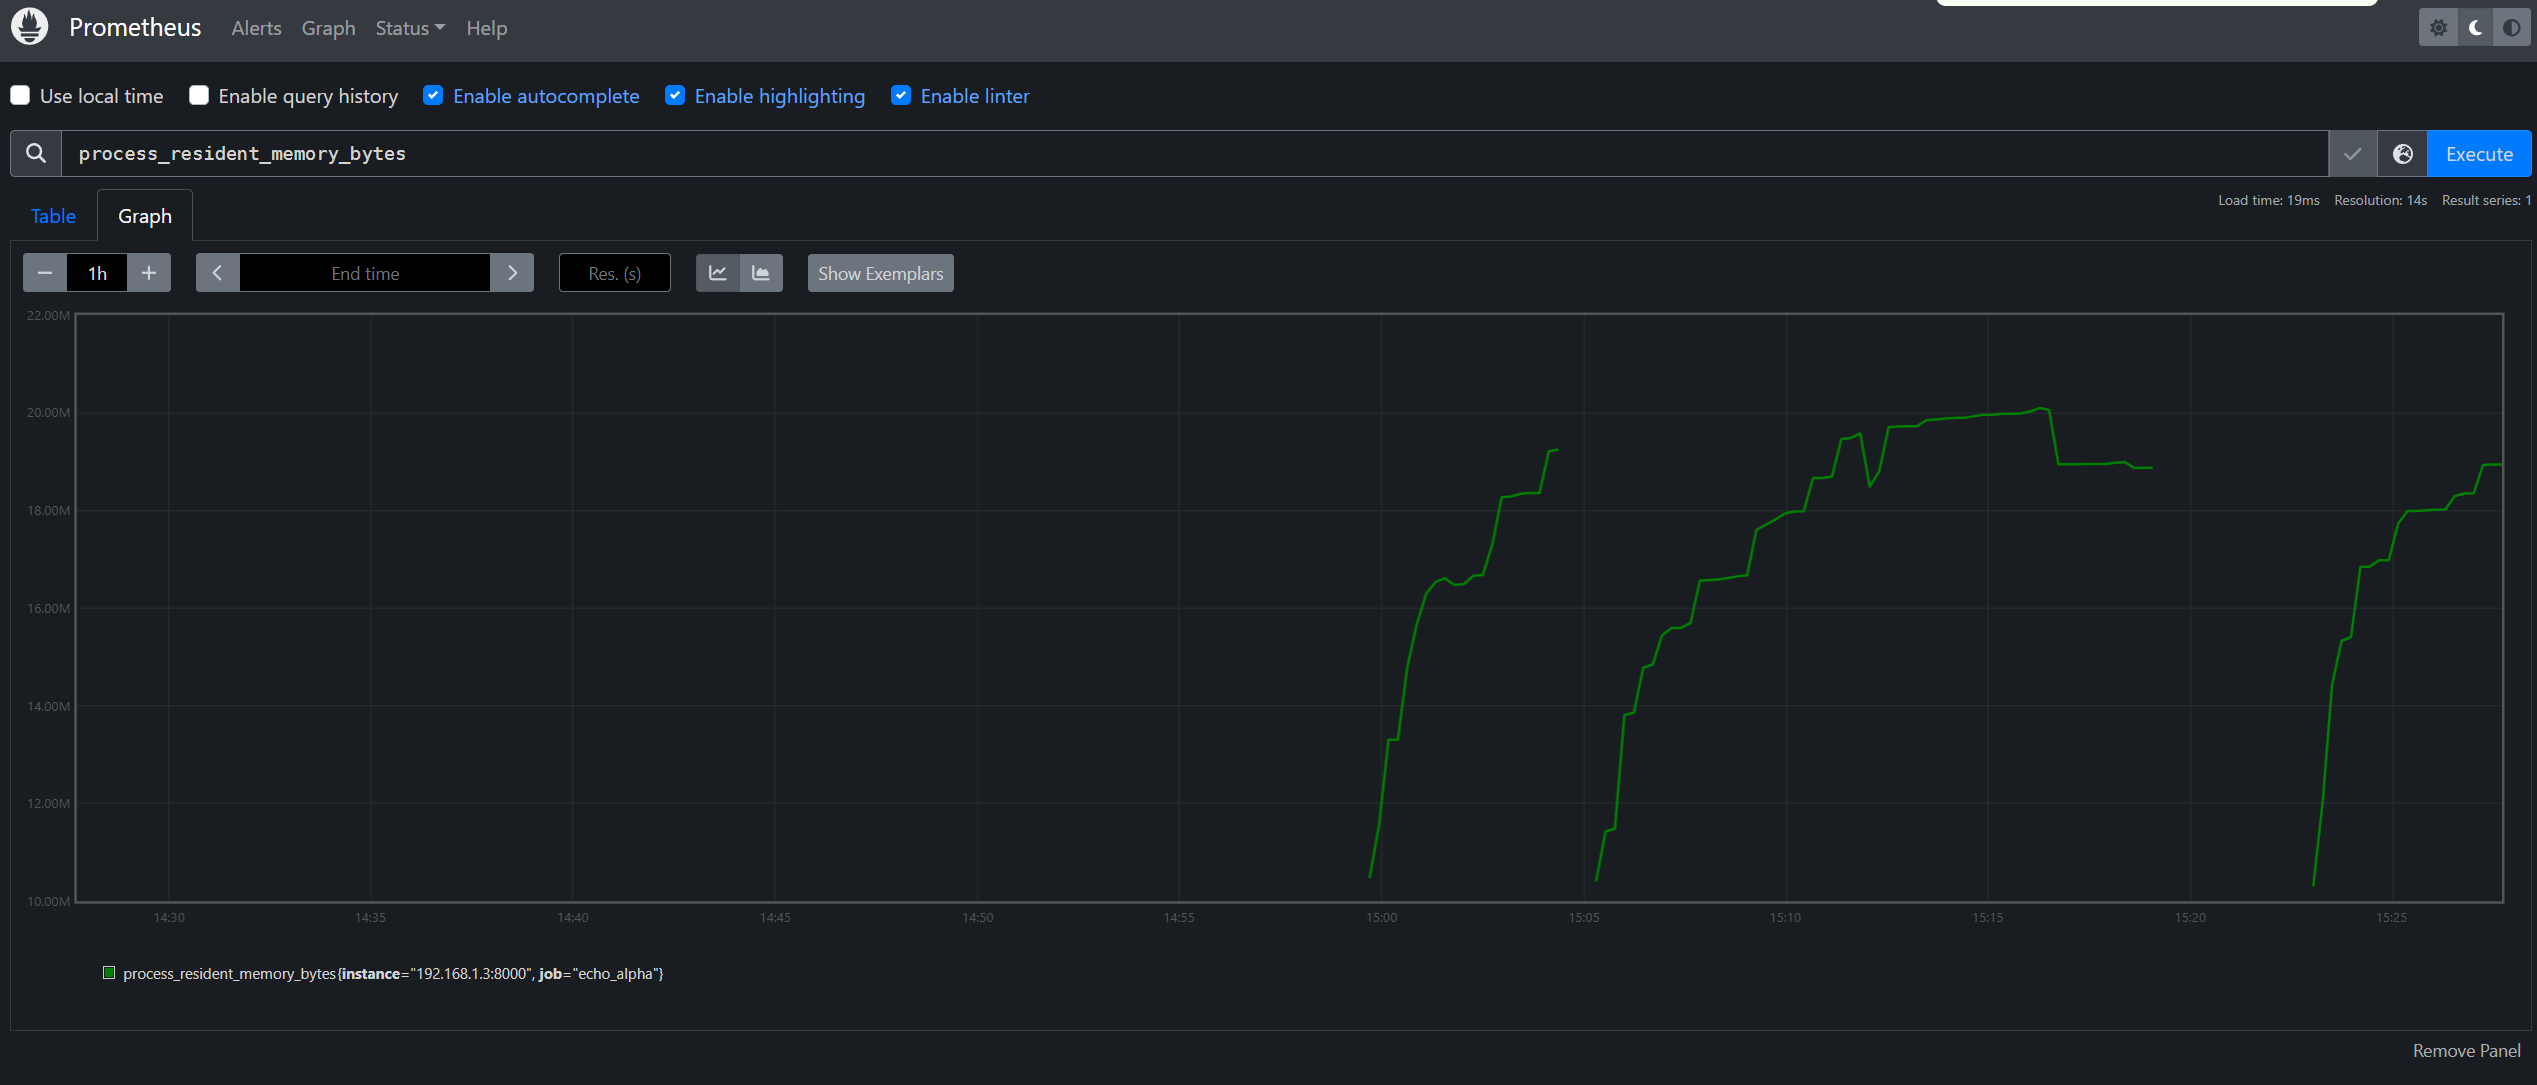Select the light theme sun icon
This screenshot has height=1085, width=2537.
pyautogui.click(x=2438, y=28)
